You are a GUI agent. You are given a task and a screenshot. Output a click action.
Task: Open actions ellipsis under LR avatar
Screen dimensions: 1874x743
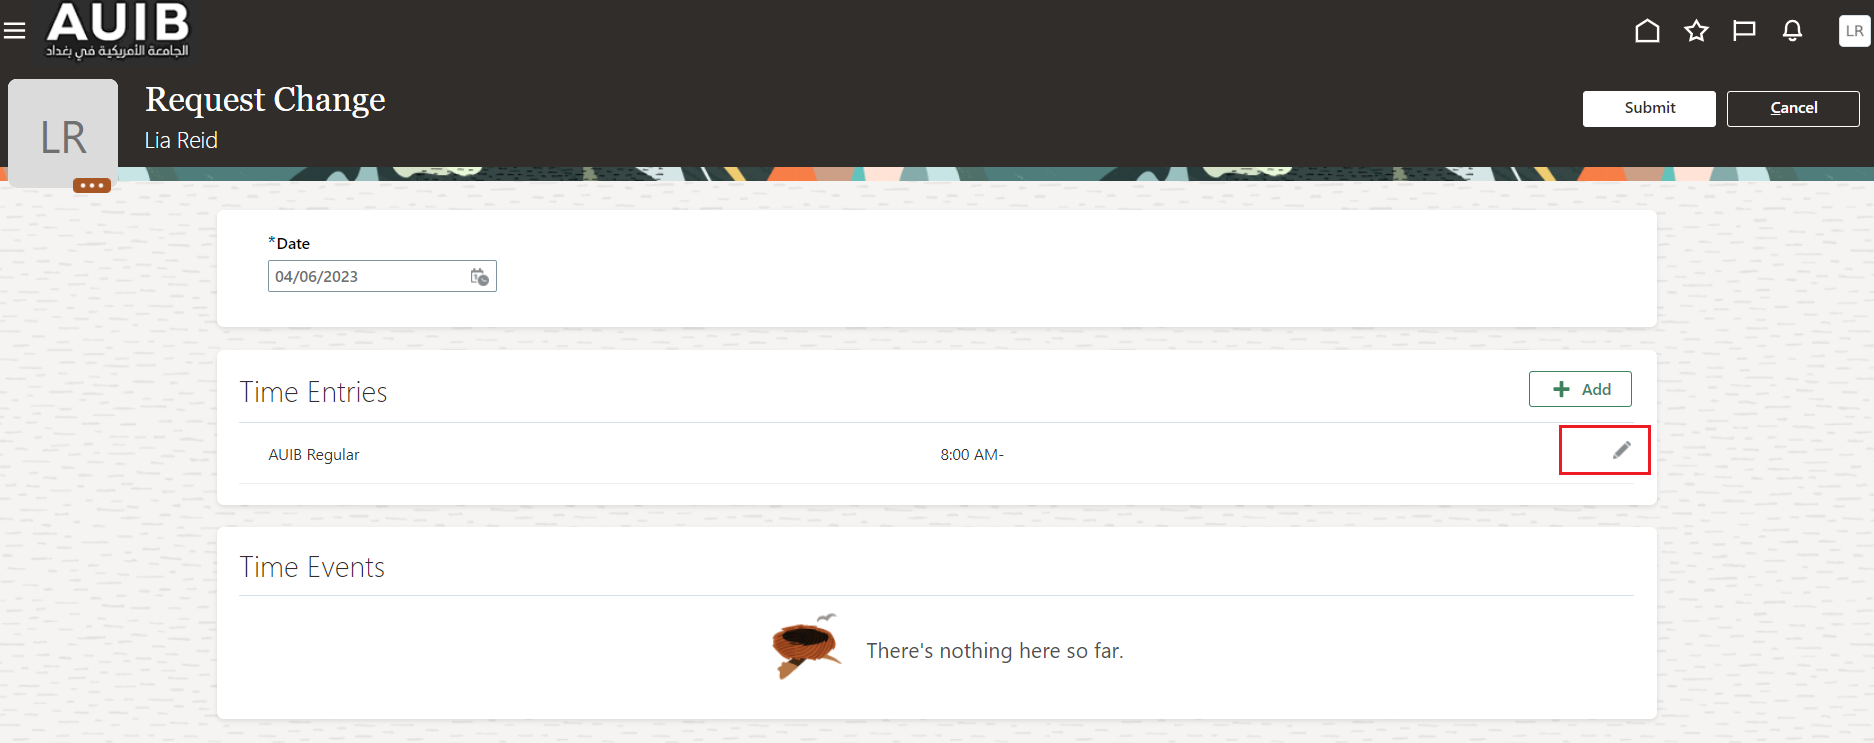[x=91, y=185]
